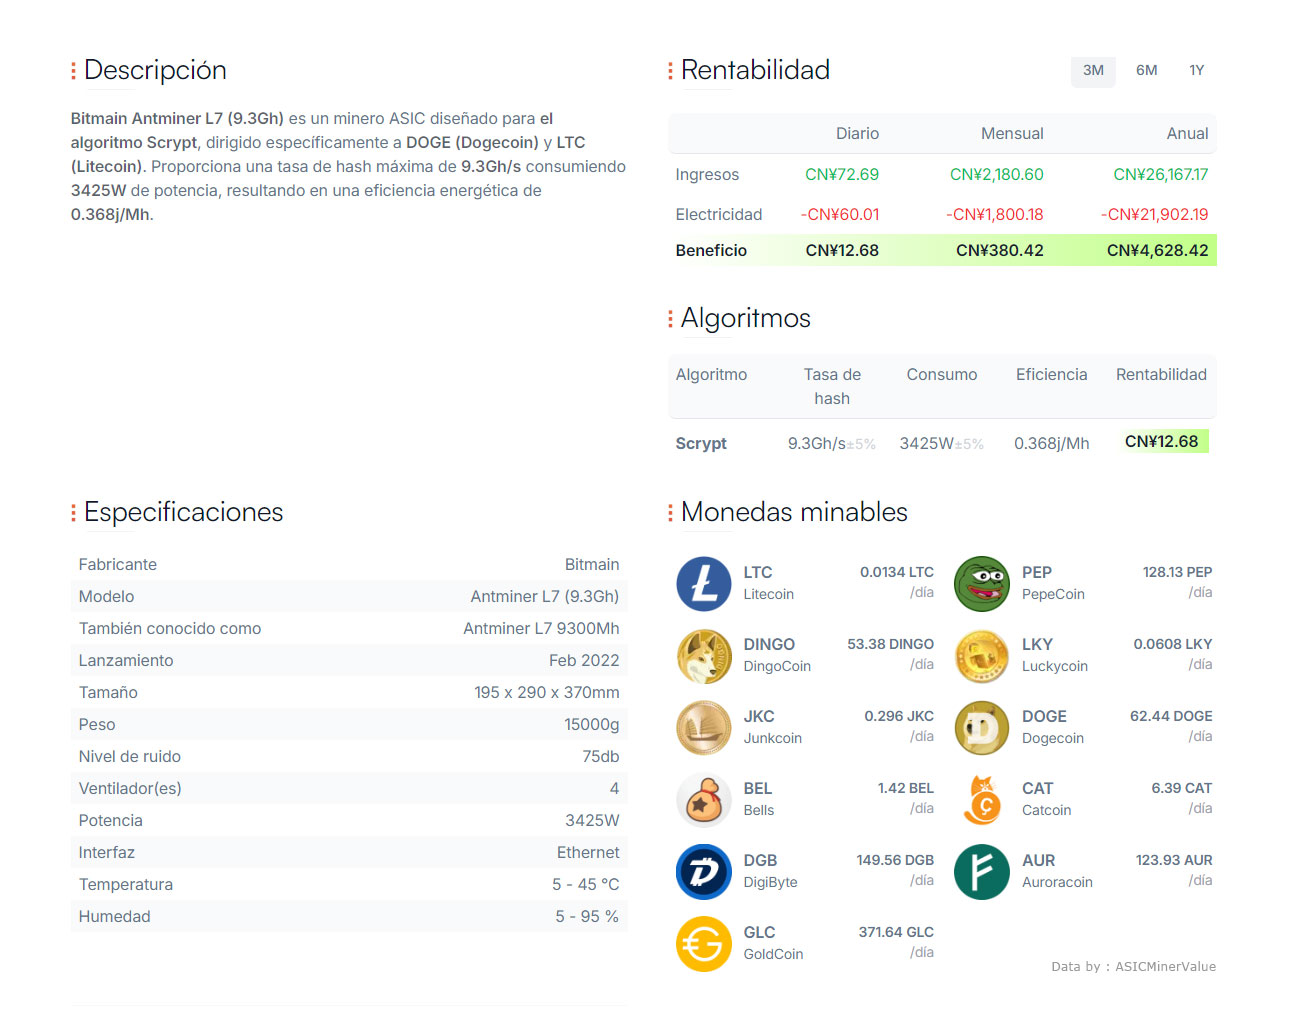Open the AUR Auroracoin link

tap(1057, 871)
